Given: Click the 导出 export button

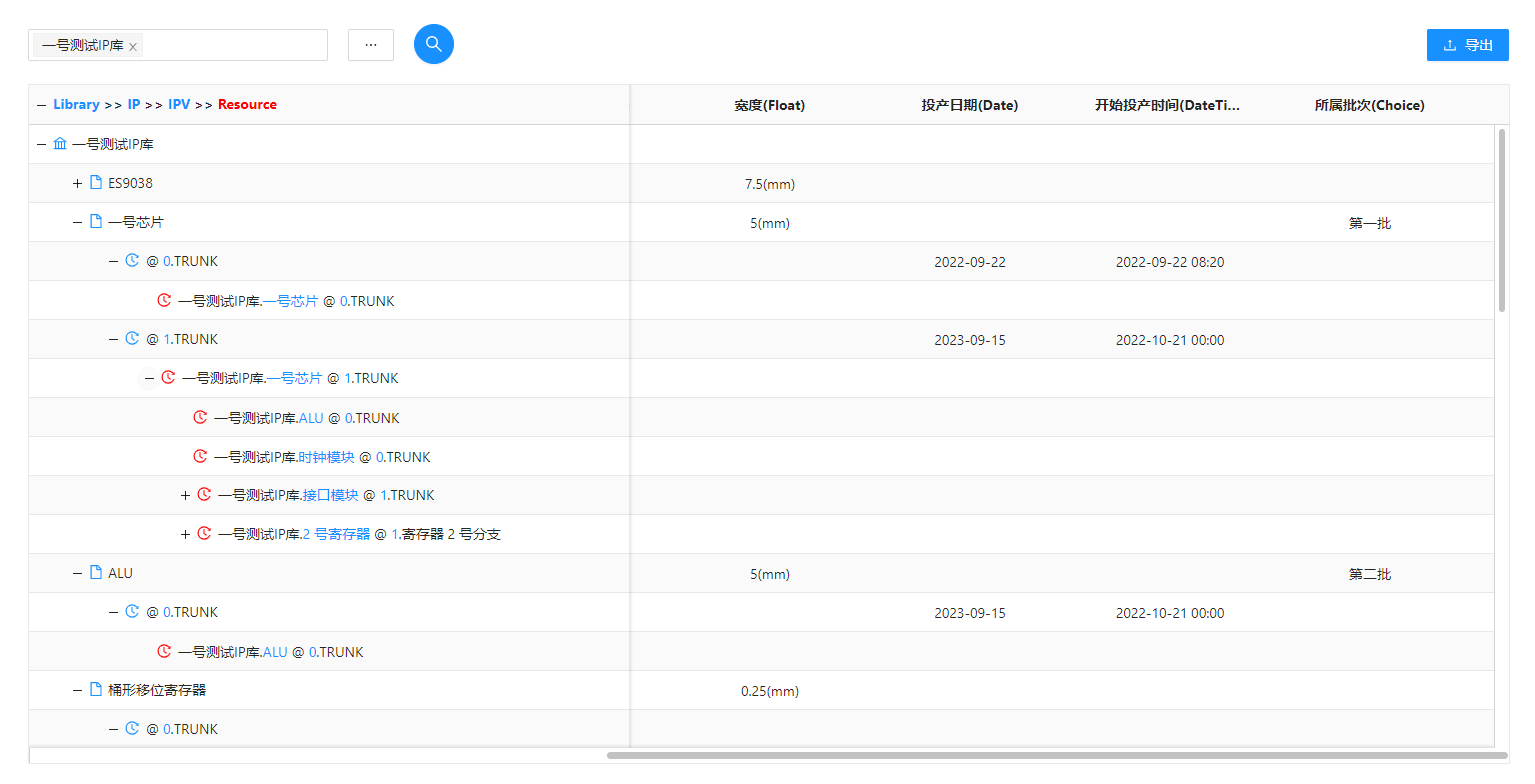Looking at the screenshot, I should (1467, 45).
